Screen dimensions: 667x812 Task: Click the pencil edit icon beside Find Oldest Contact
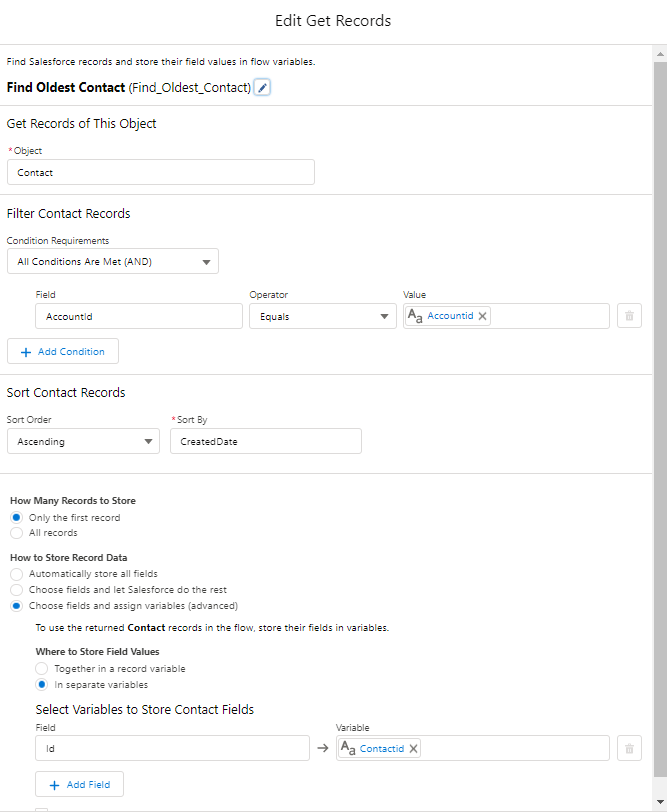click(x=262, y=88)
